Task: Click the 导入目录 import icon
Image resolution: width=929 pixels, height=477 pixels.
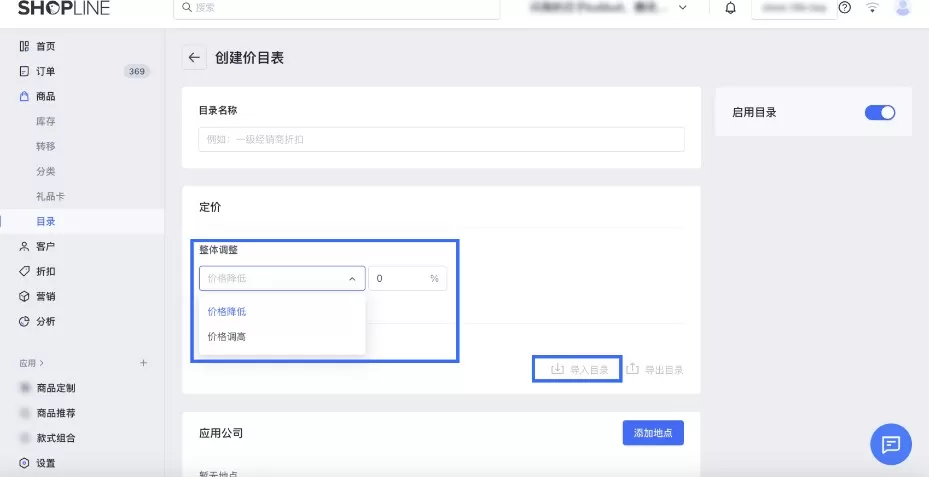Action: (x=557, y=369)
